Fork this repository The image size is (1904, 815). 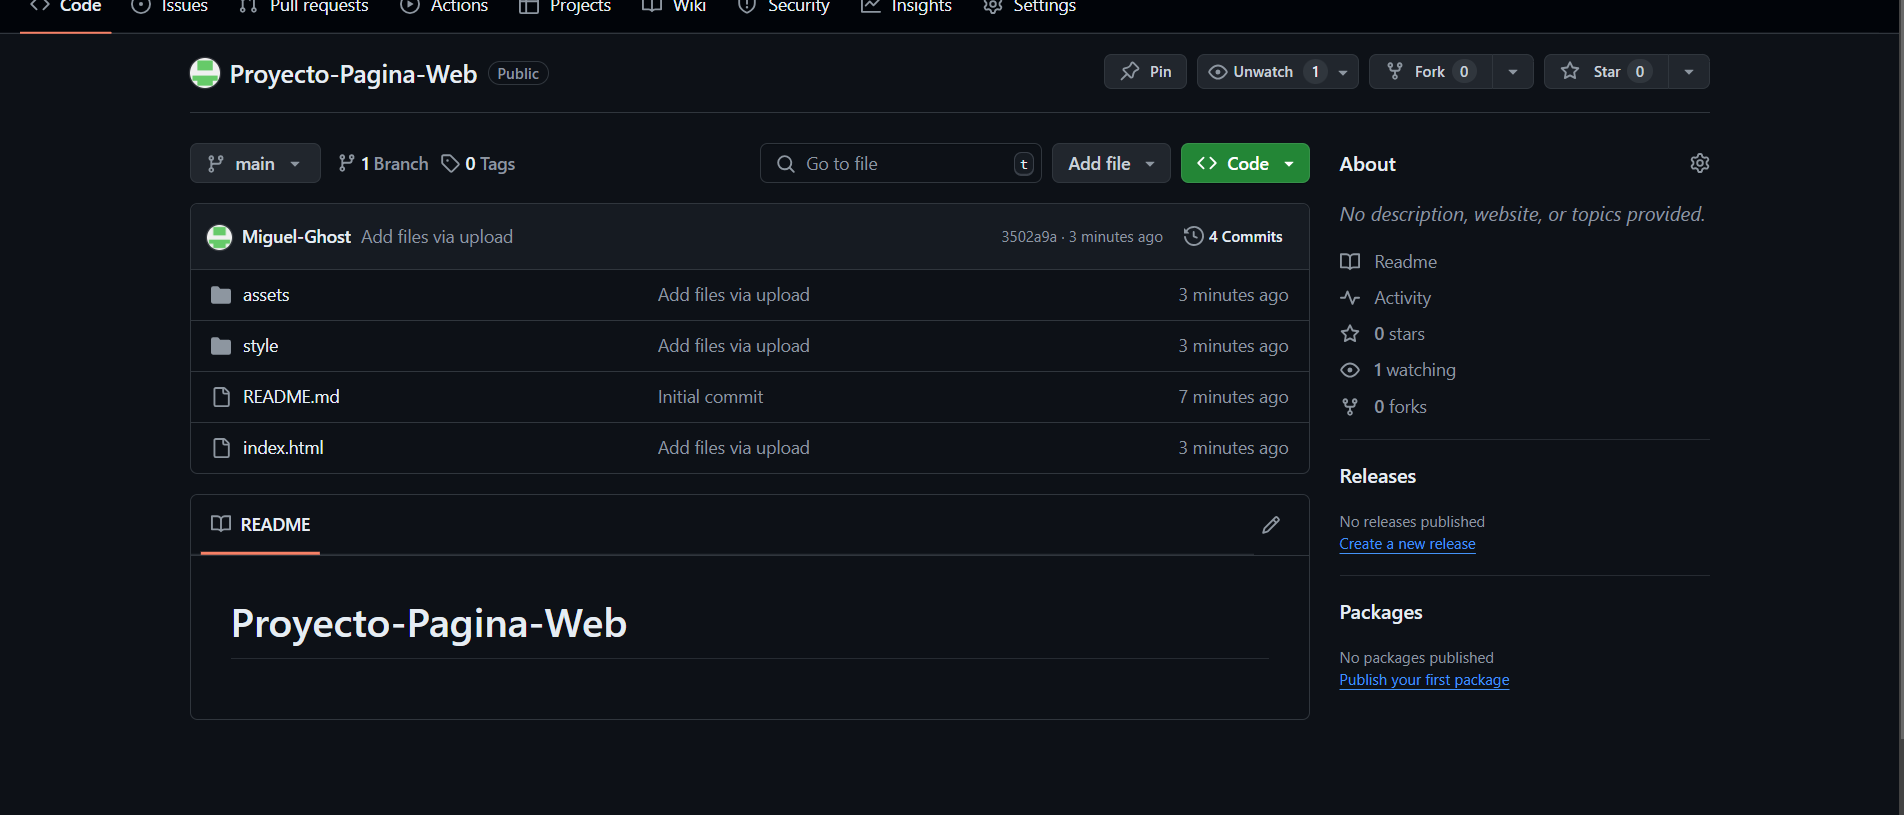1430,72
